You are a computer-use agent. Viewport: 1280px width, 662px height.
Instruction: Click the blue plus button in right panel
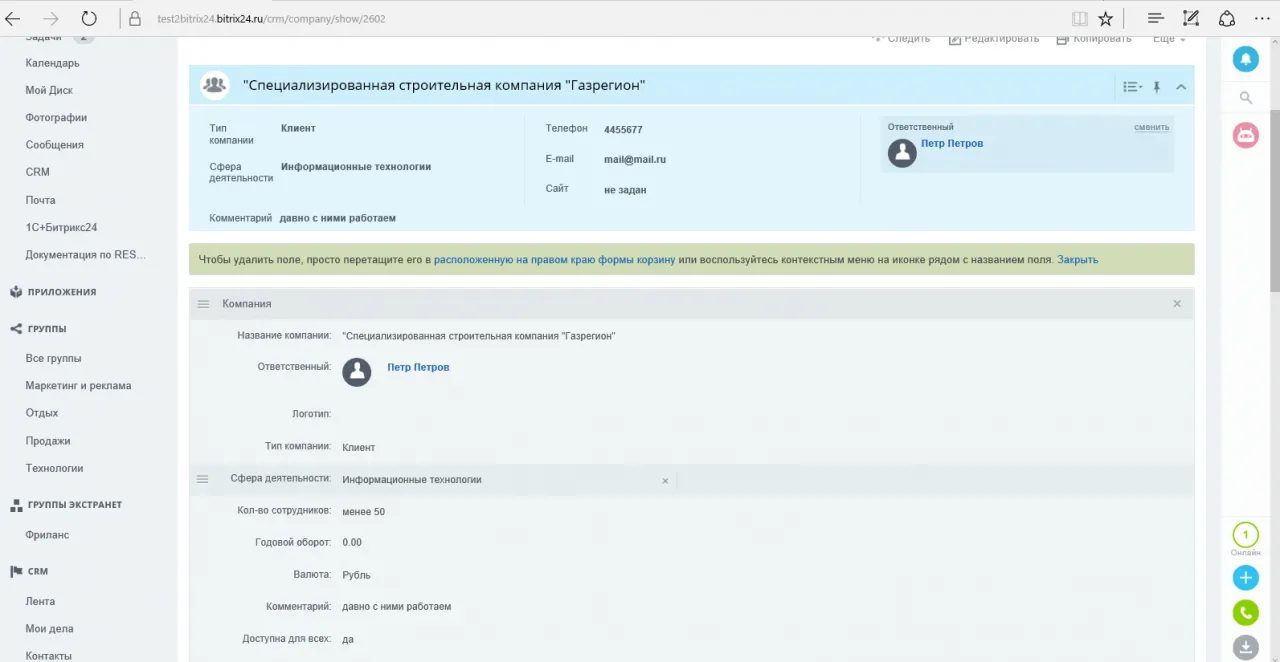point(1245,577)
